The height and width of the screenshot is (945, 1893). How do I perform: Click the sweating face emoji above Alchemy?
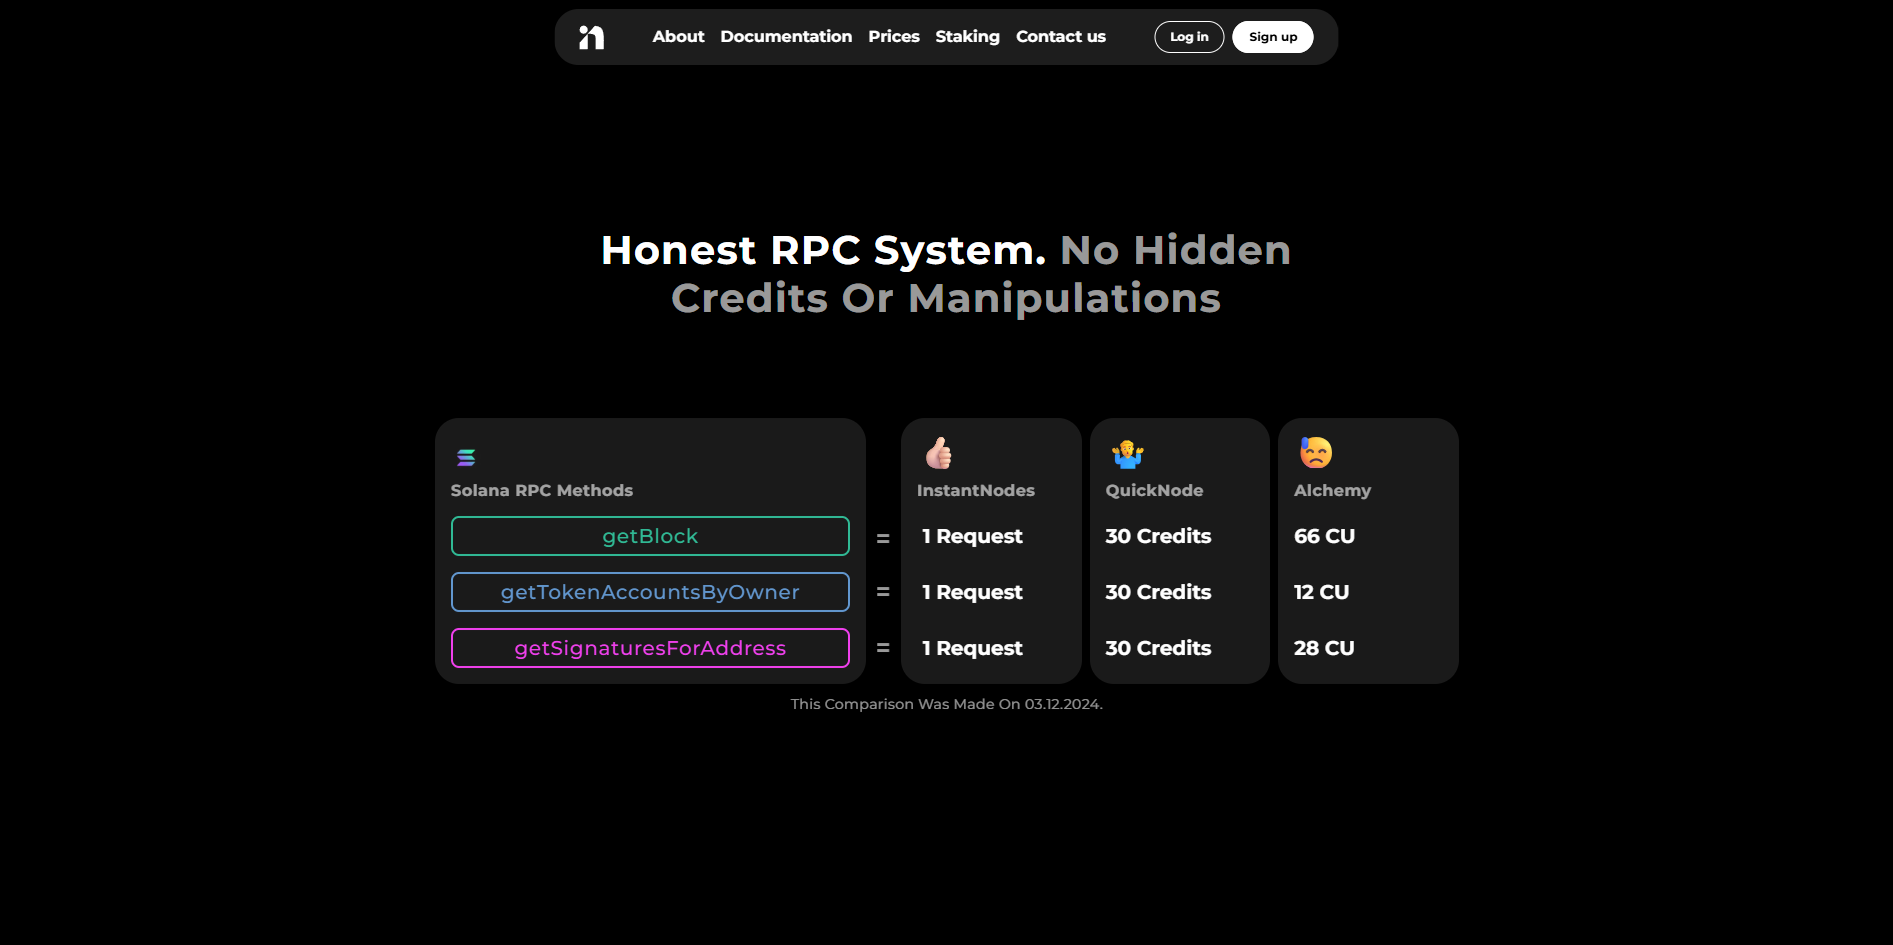1316,452
